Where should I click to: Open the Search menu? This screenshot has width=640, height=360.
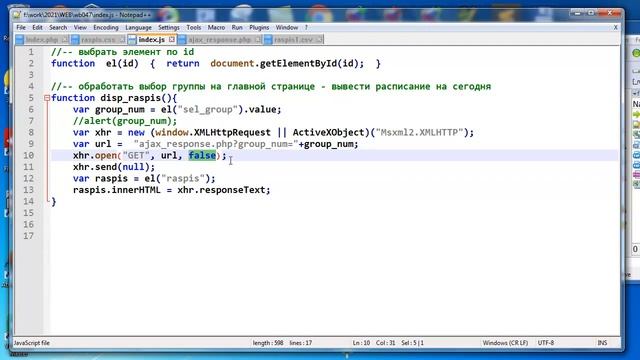tap(58, 27)
